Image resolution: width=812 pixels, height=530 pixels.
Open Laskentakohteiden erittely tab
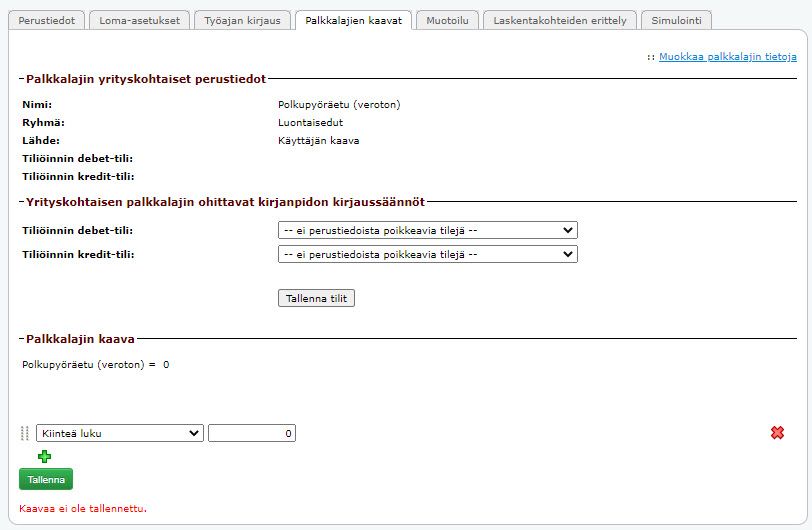(x=560, y=21)
